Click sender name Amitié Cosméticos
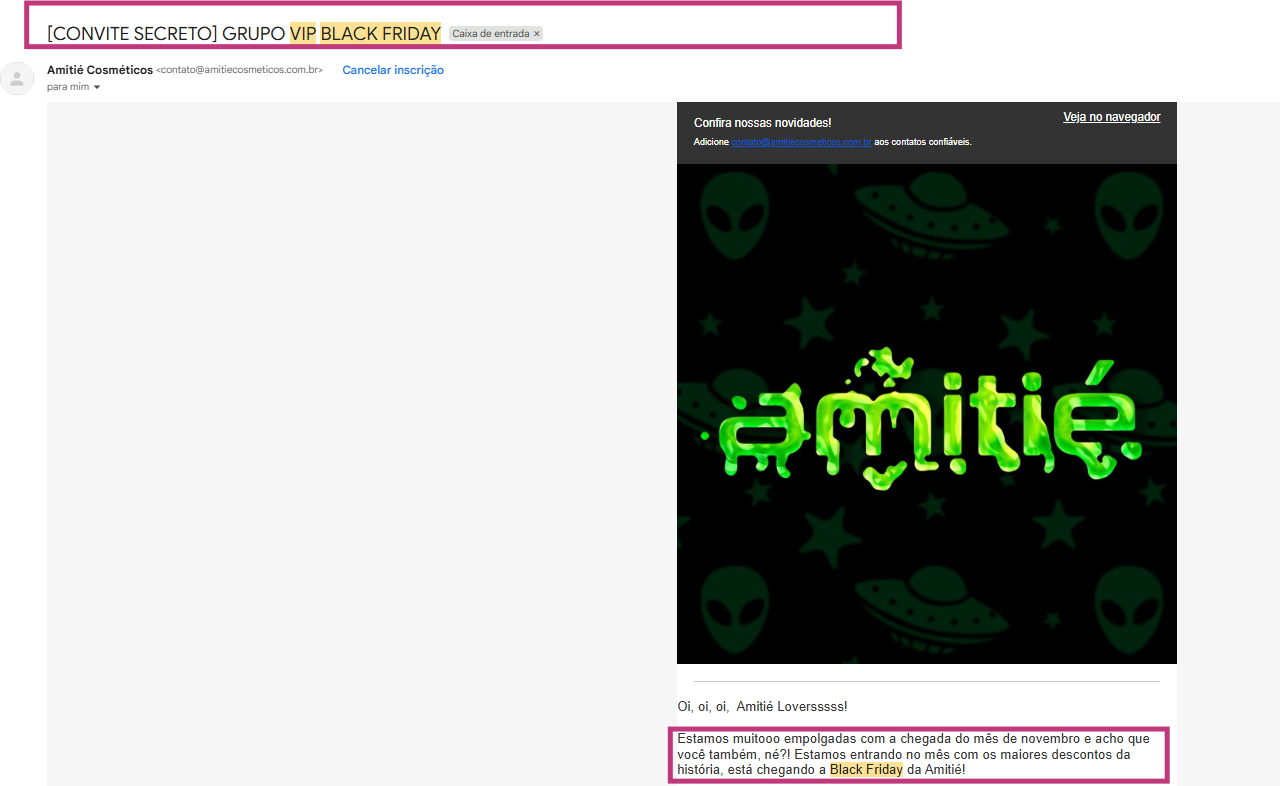The height and width of the screenshot is (786, 1280). tap(100, 70)
